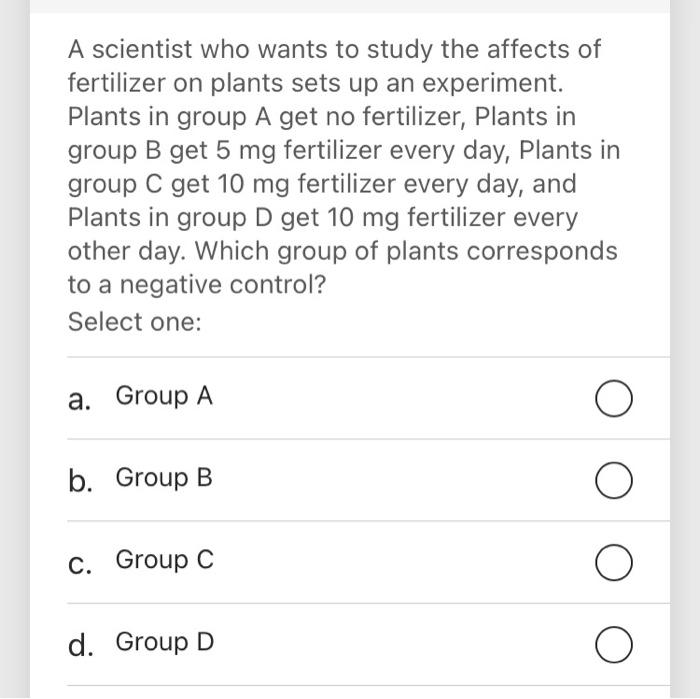Select the Group A radio button
Viewport: 700px width, 699px height.
point(613,400)
